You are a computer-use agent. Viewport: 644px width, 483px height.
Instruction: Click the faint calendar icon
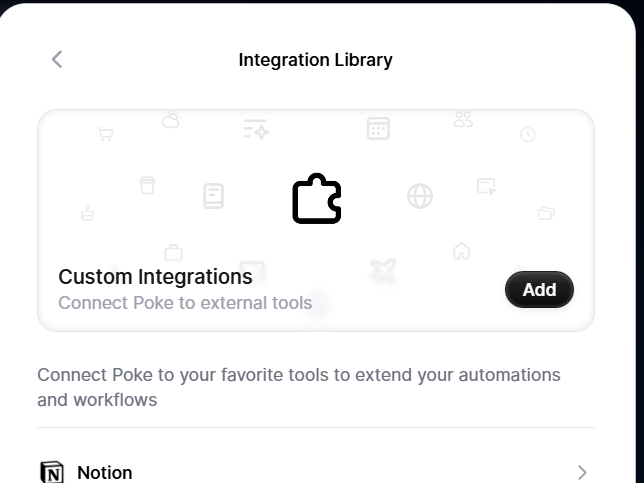(x=378, y=128)
